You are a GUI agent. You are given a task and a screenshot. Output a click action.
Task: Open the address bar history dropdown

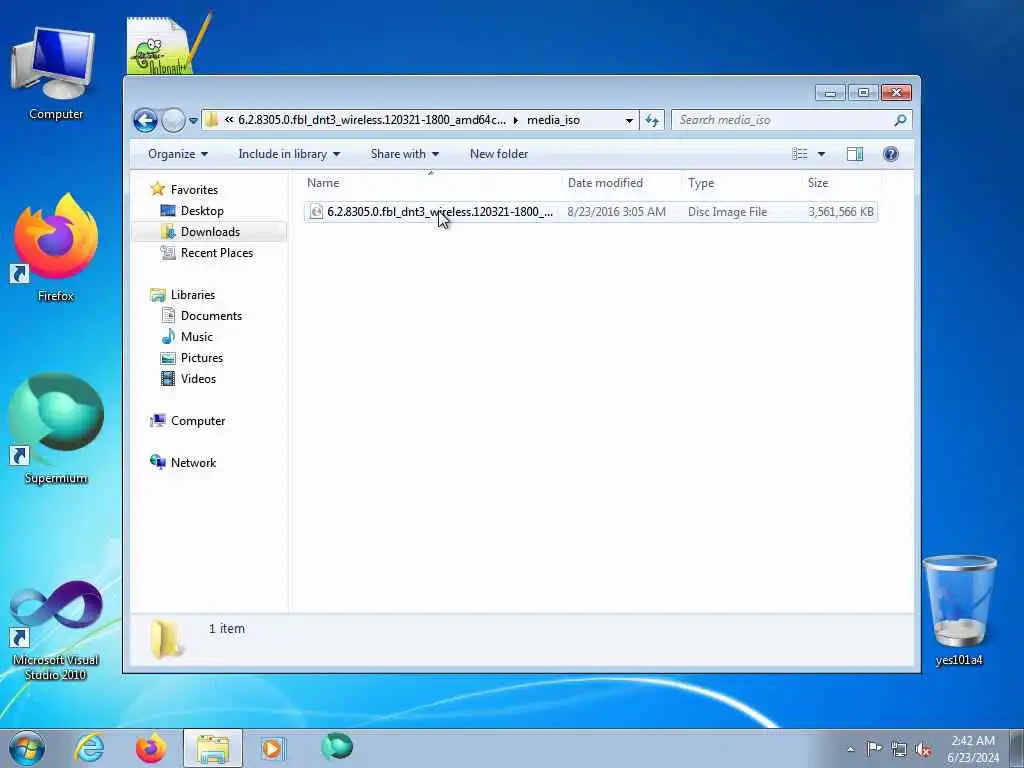click(629, 121)
